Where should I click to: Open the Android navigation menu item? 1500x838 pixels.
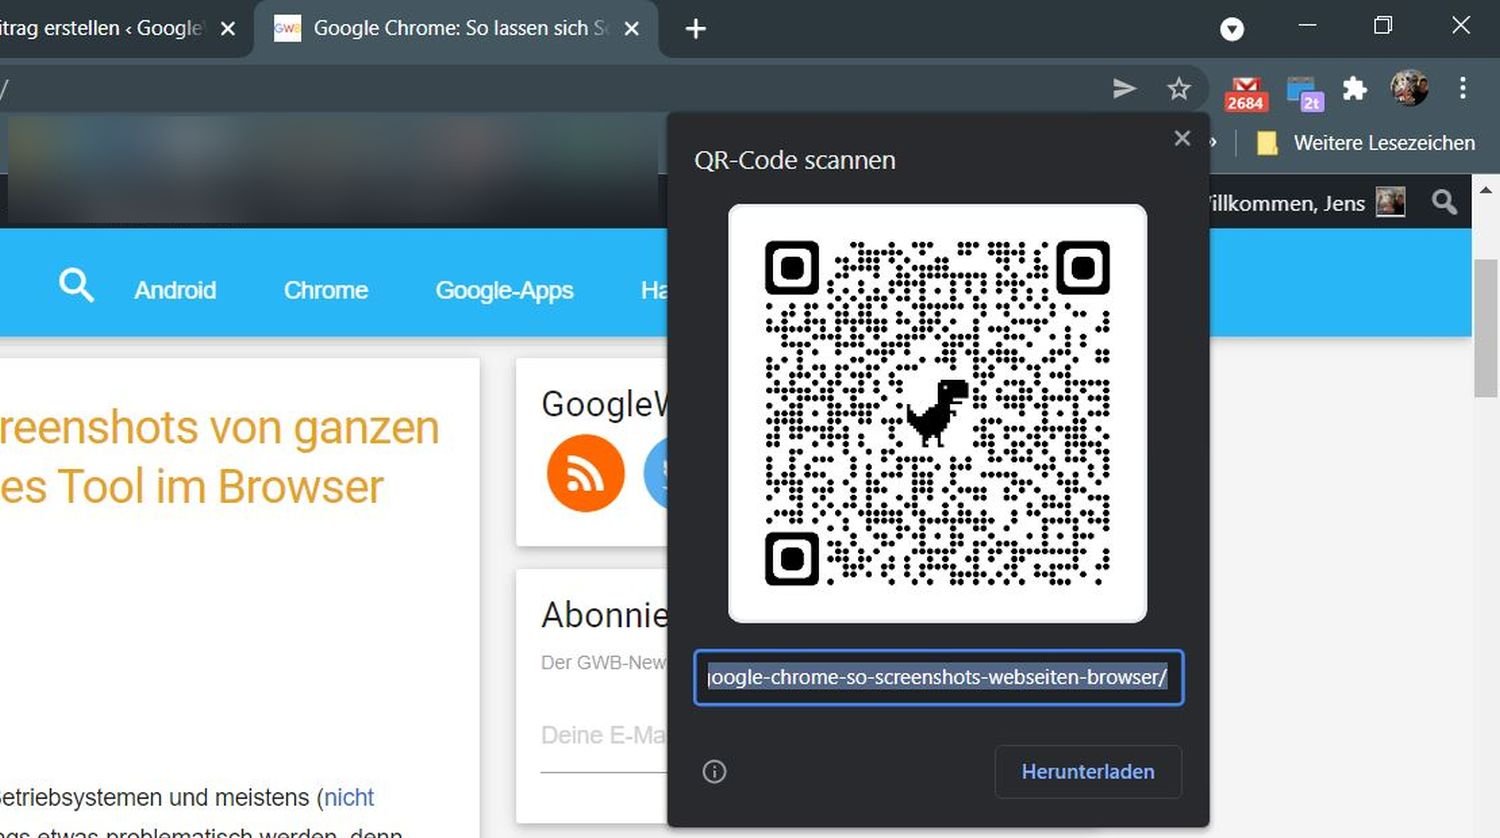click(175, 290)
